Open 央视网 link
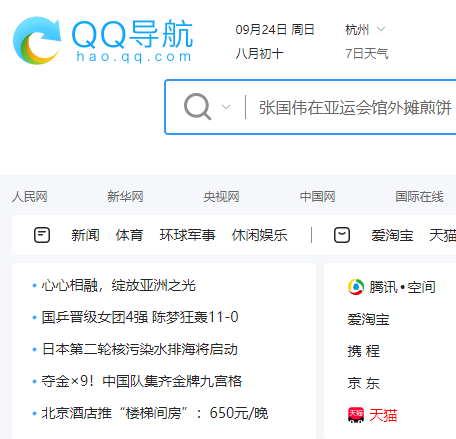Image resolution: width=456 pixels, height=439 pixels. pos(221,197)
